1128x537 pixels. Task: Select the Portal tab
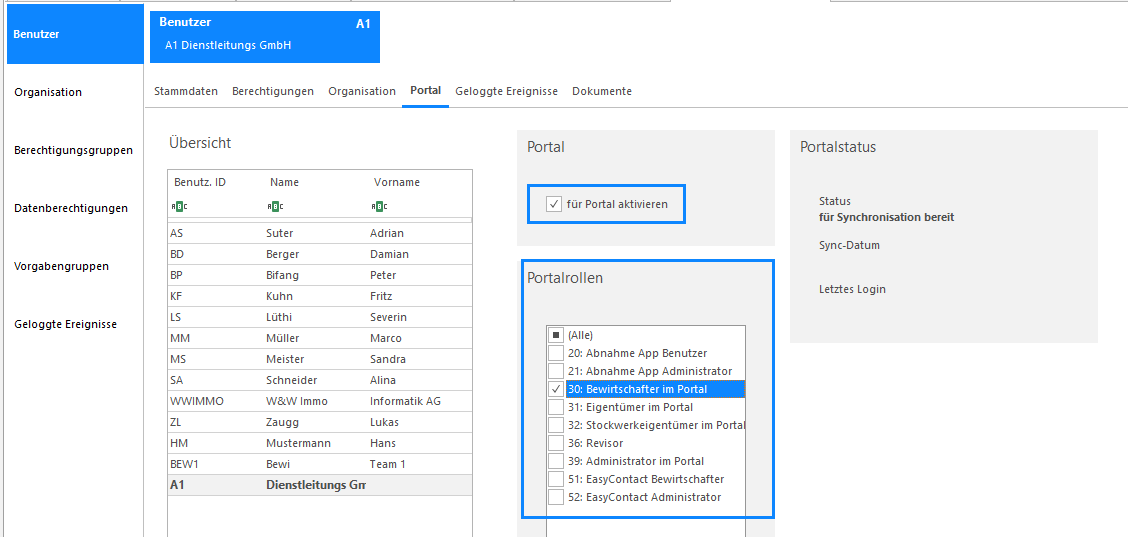425,91
